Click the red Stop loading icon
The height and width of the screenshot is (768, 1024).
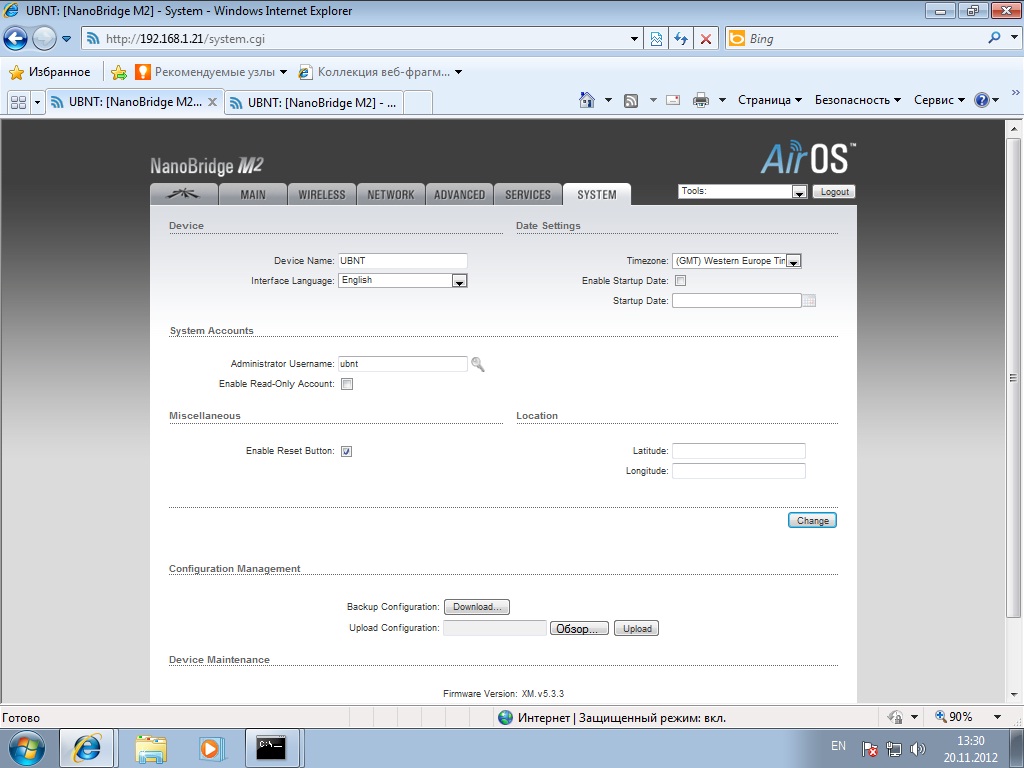[x=706, y=39]
